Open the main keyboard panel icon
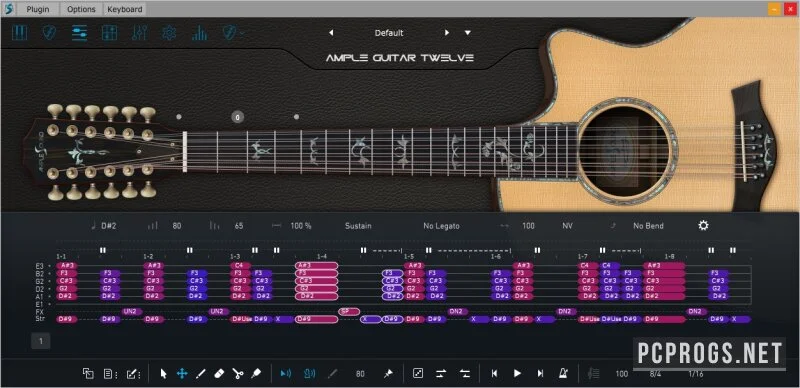 coord(19,33)
